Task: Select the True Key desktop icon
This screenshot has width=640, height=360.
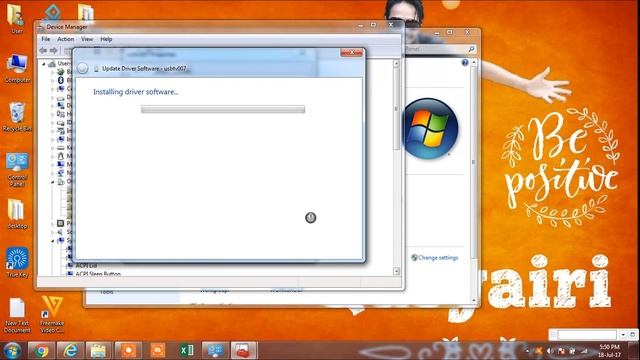Action: pos(17,262)
